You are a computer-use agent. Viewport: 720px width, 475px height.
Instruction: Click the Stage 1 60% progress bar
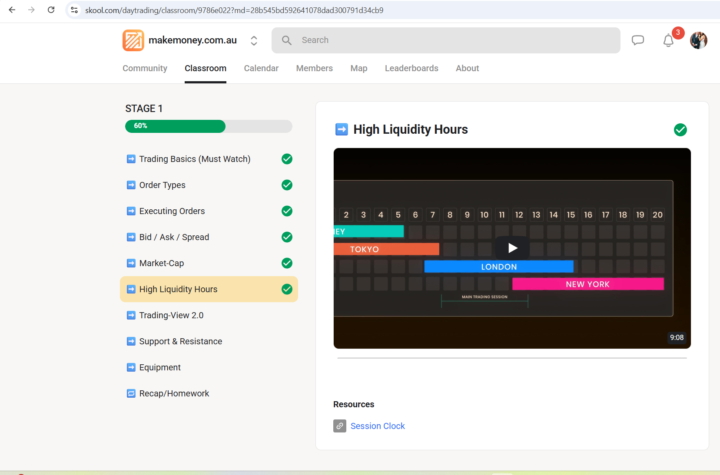tap(208, 126)
